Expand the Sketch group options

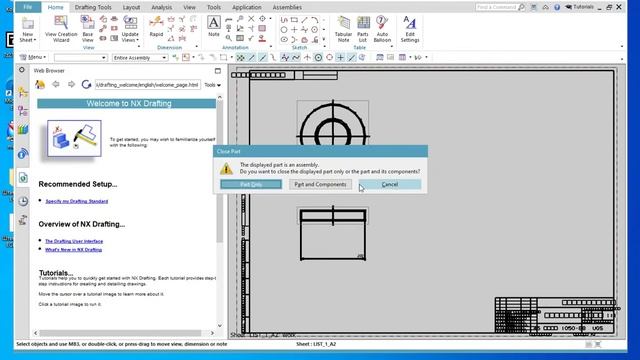[x=324, y=47]
